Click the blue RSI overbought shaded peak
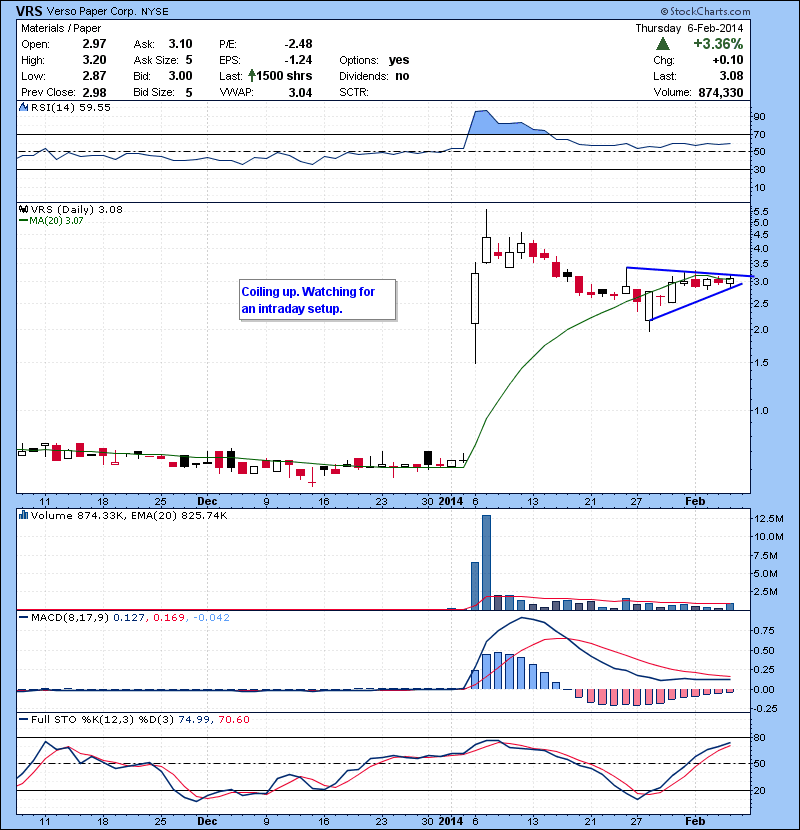 tap(500, 122)
